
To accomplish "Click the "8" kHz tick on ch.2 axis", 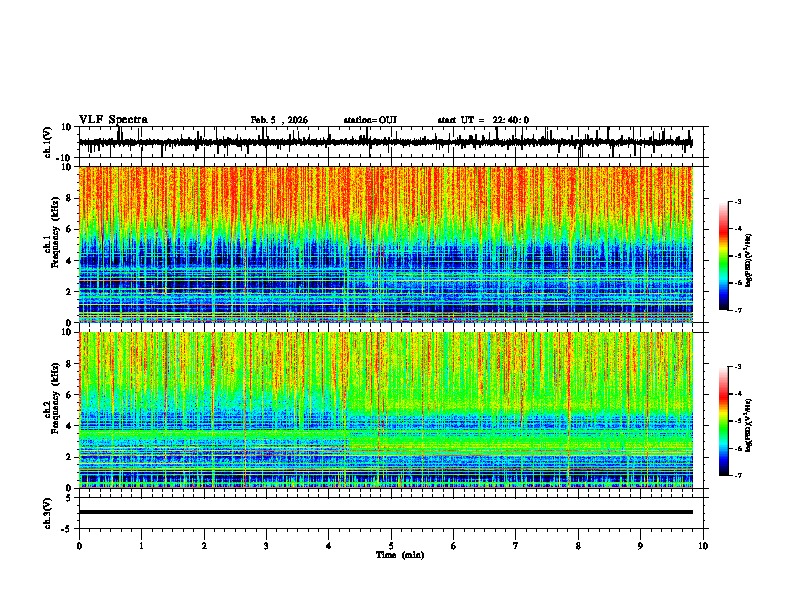I will click(x=69, y=364).
